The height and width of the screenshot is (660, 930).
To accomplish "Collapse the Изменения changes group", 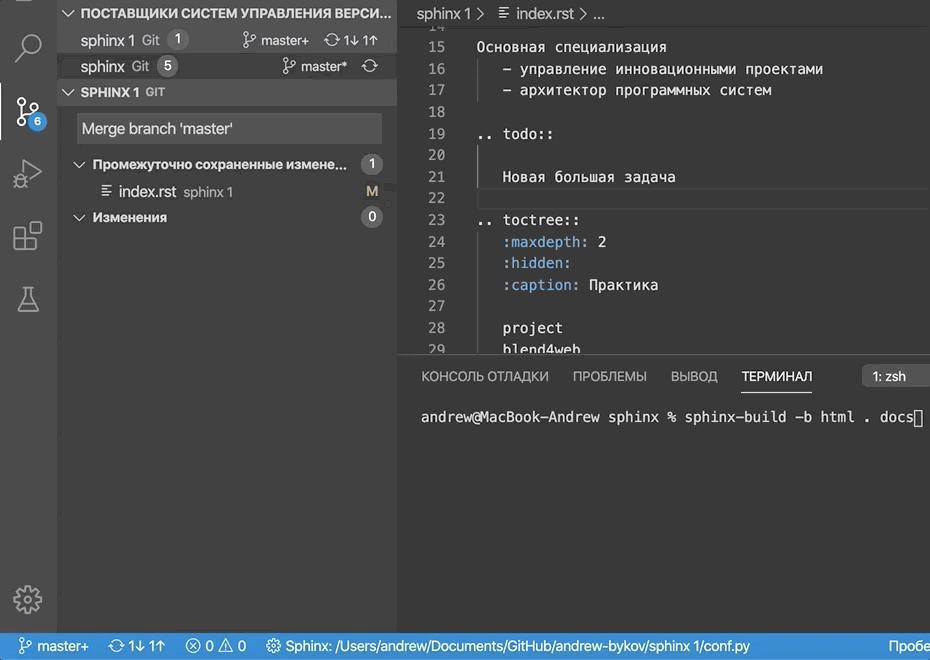I will (x=80, y=217).
